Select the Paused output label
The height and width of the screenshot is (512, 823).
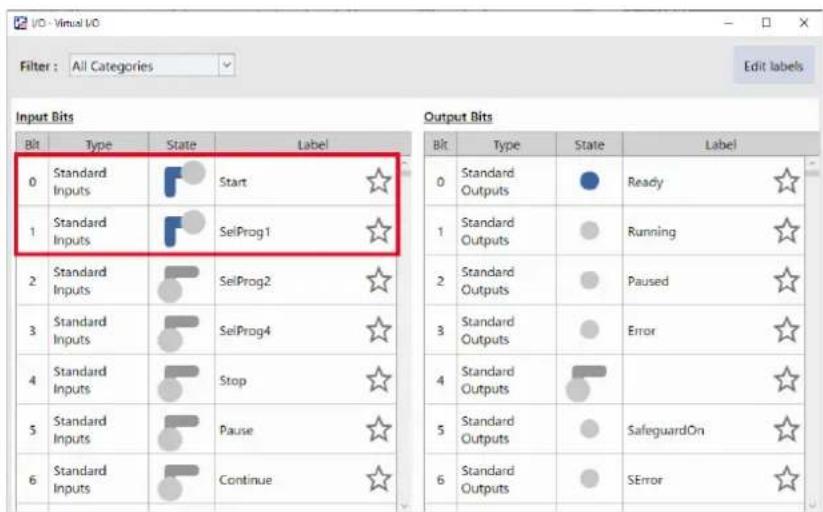point(648,281)
